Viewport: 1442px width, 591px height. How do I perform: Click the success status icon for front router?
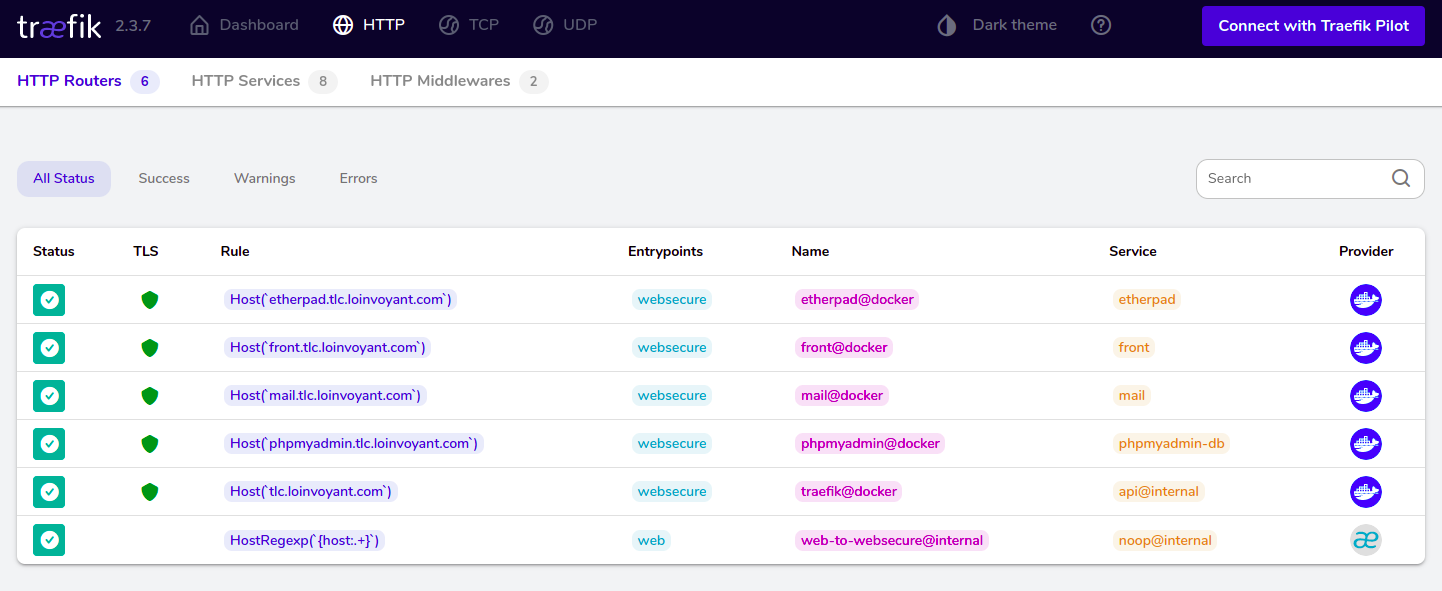point(49,348)
